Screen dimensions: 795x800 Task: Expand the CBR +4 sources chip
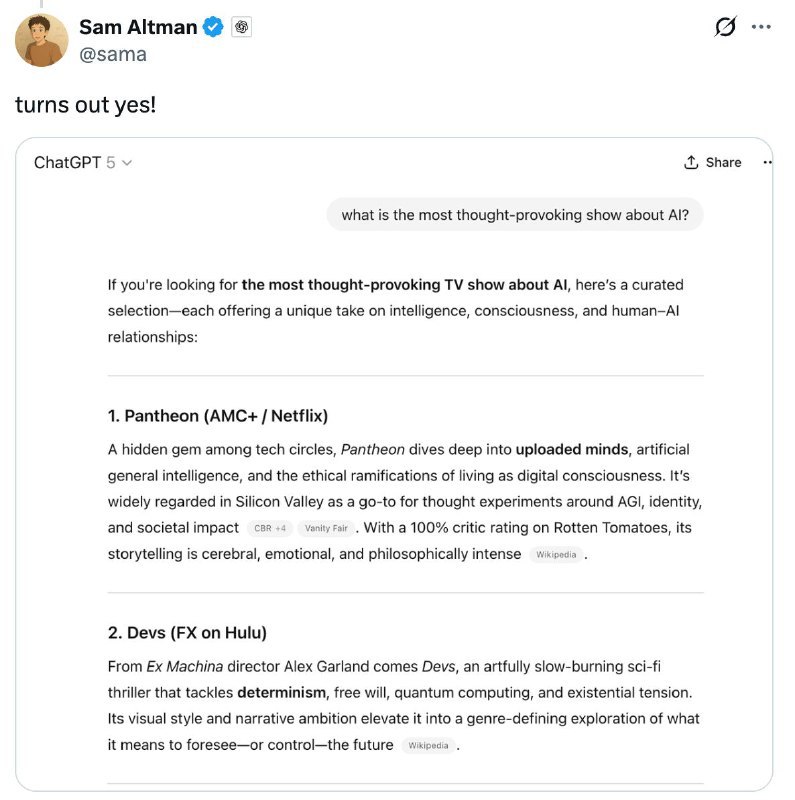(x=270, y=528)
